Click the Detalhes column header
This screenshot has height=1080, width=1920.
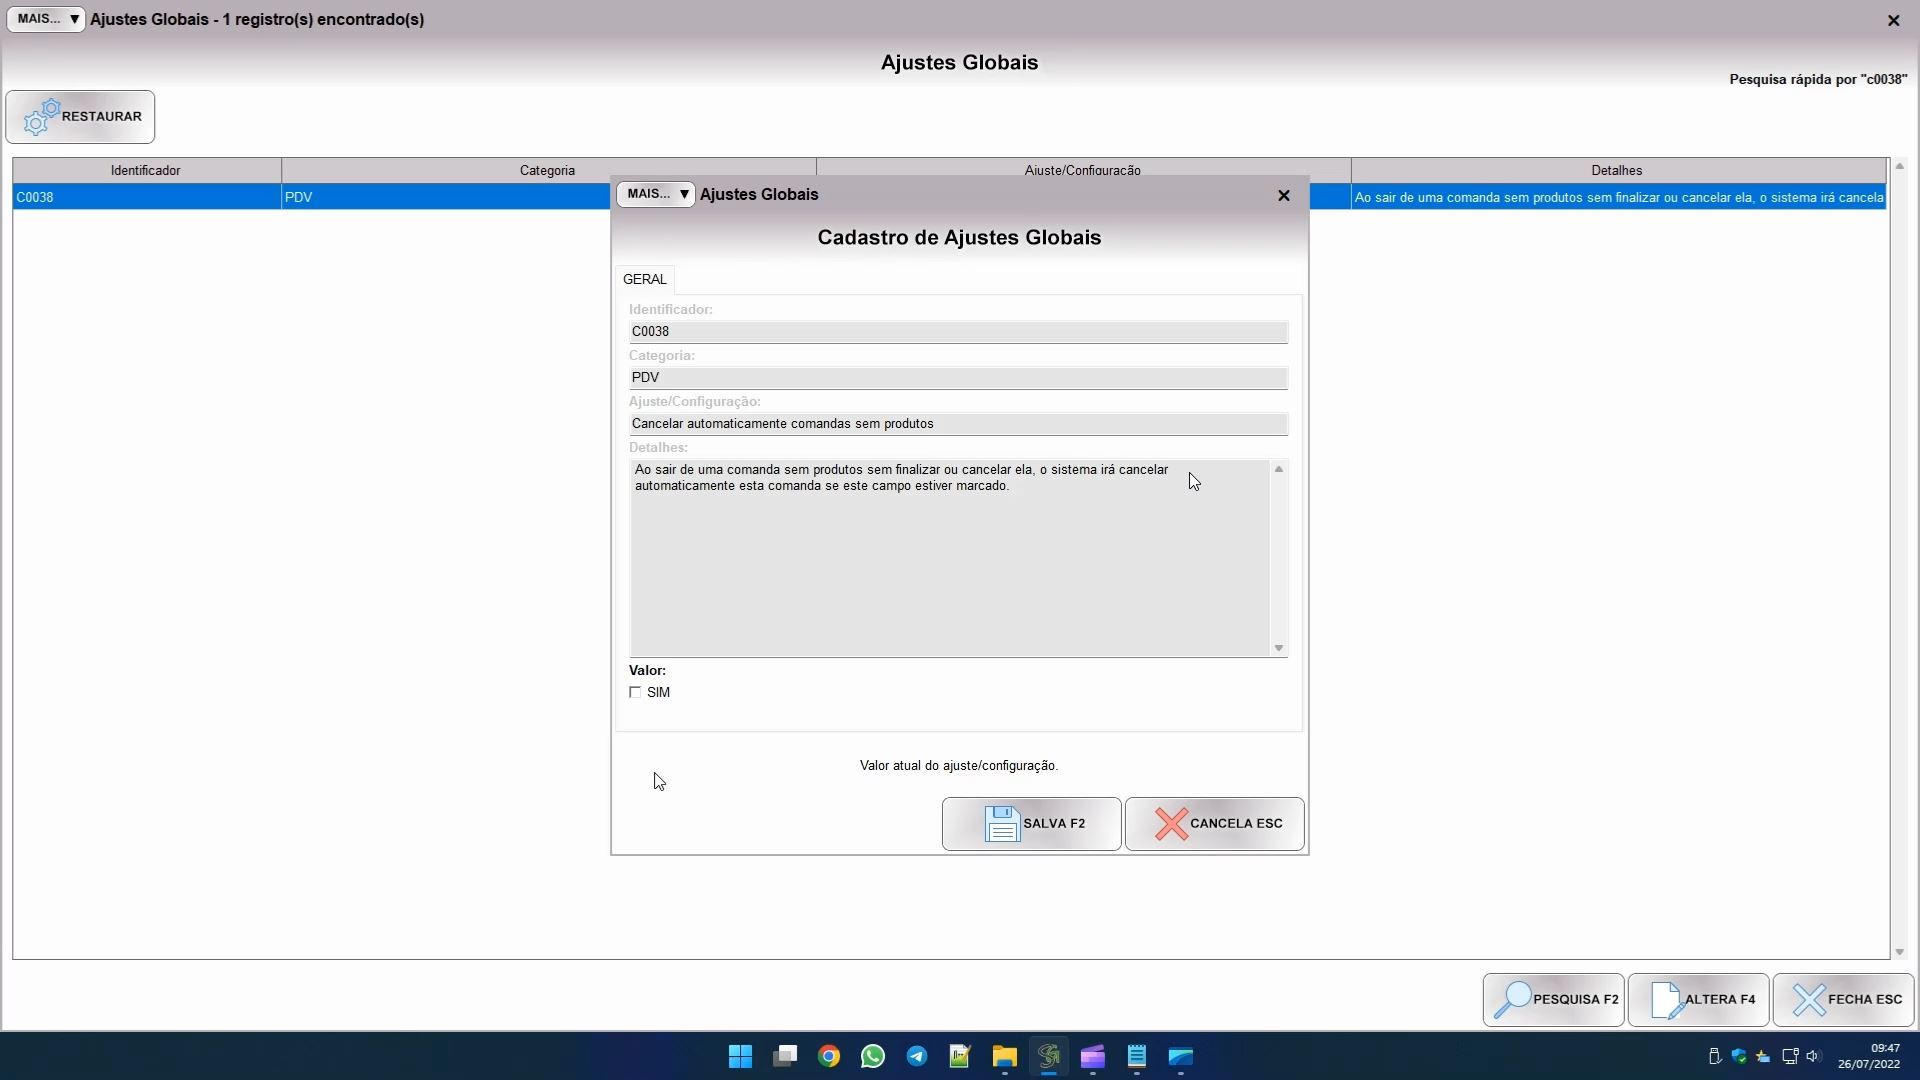click(1616, 170)
